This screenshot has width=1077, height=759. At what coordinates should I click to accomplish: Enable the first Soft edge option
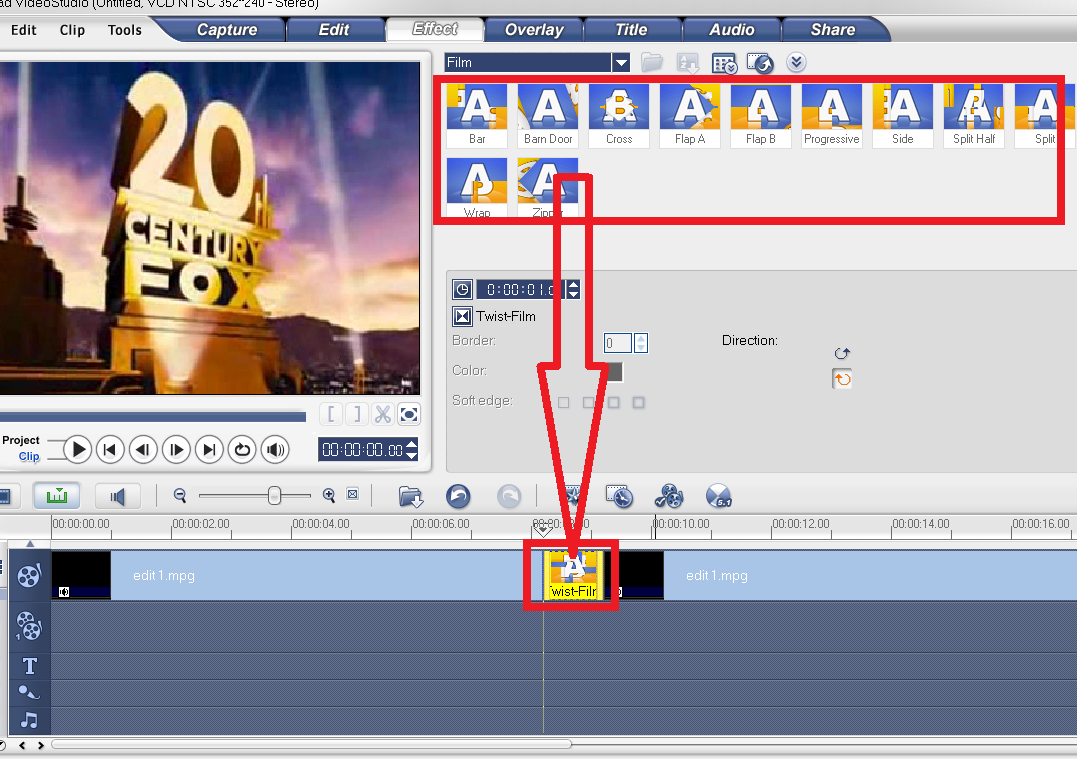[x=563, y=402]
